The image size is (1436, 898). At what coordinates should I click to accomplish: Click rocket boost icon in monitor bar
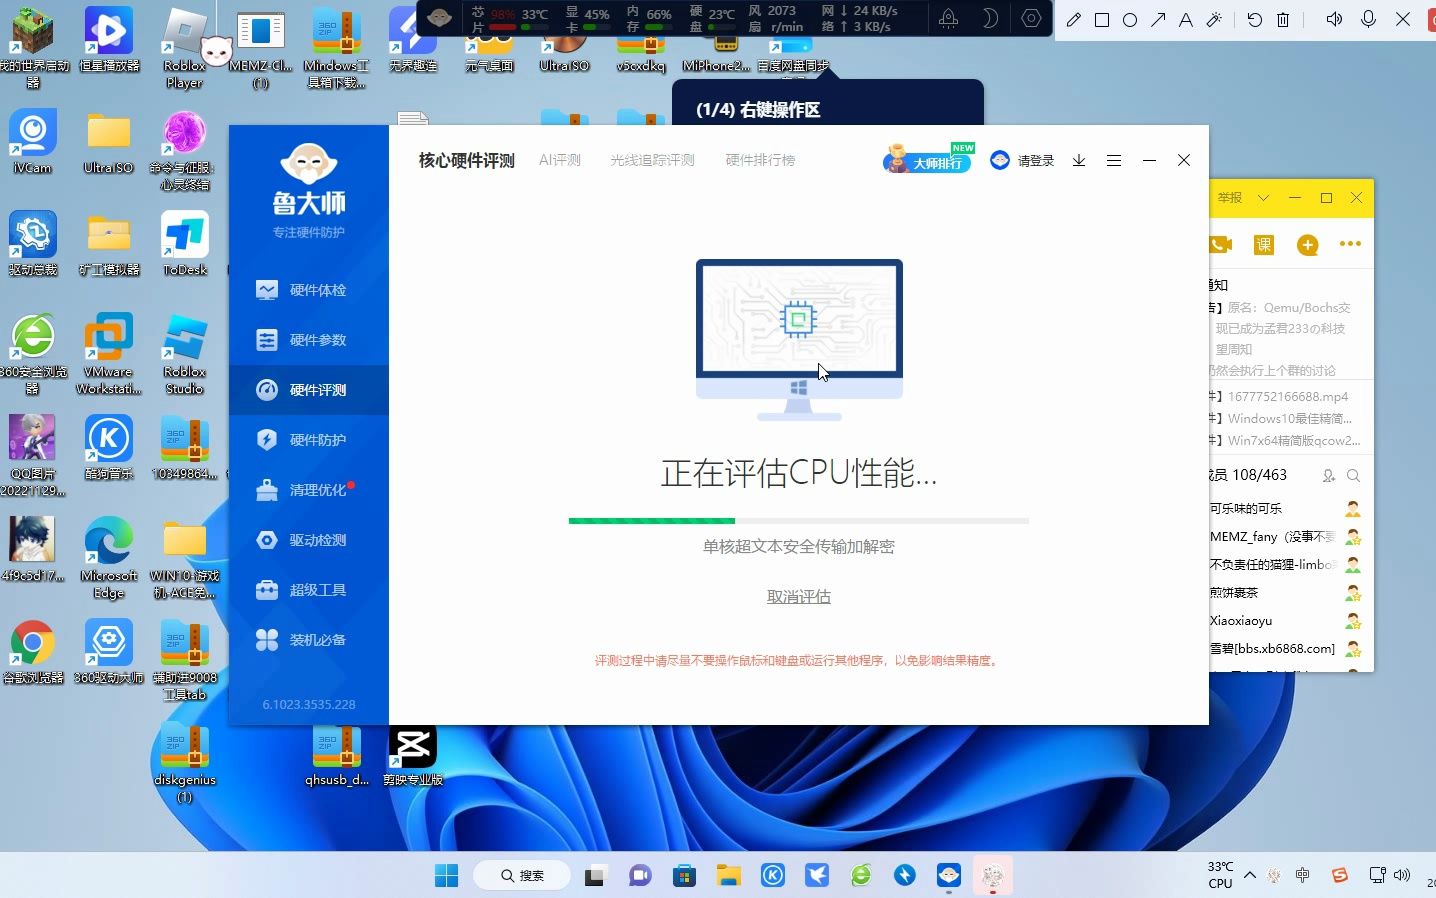pos(949,18)
